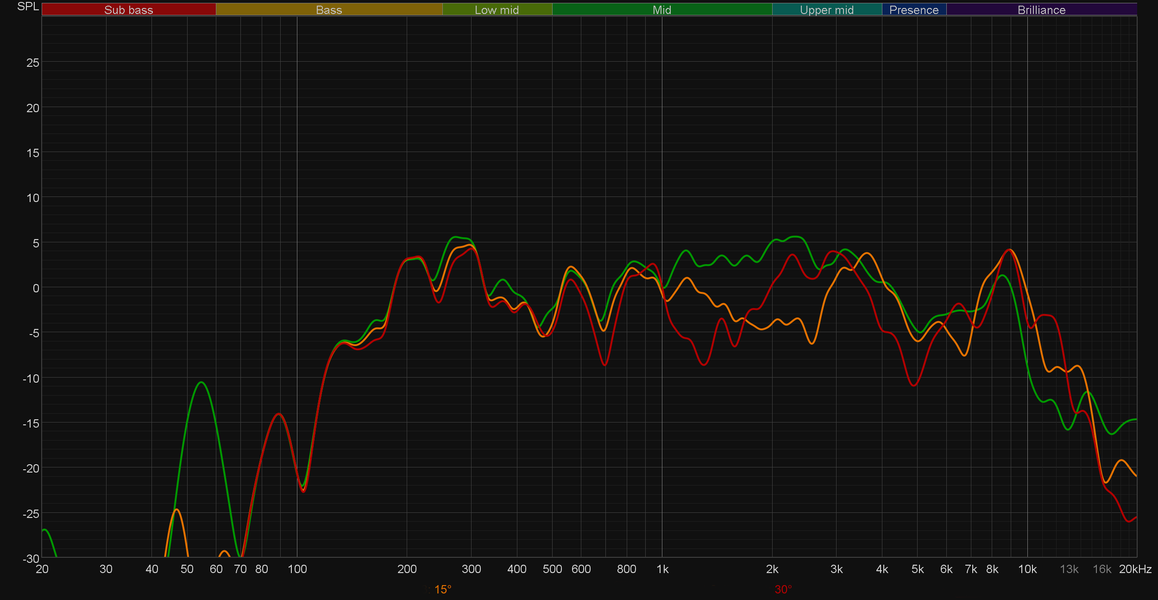The image size is (1158, 600).
Task: Click the 60 Hz frequency axis label
Action: click(x=216, y=569)
